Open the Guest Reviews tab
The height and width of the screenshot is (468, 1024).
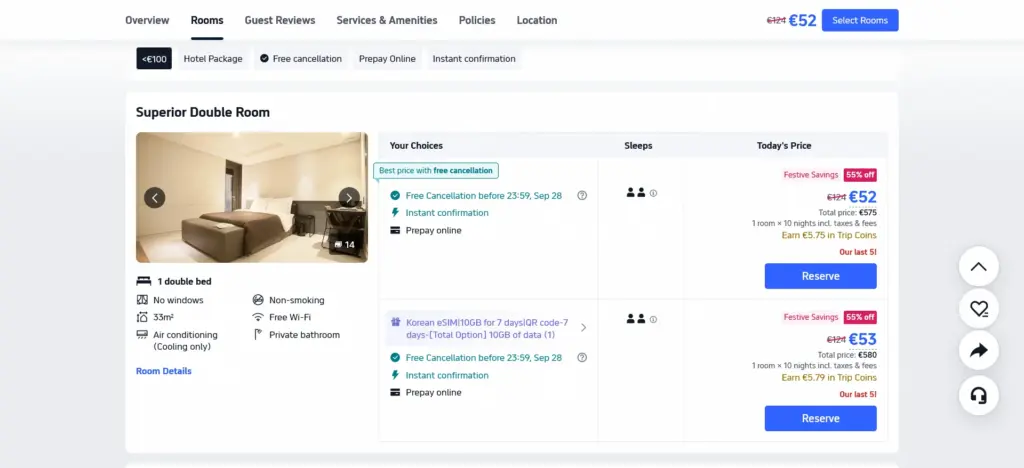280,20
